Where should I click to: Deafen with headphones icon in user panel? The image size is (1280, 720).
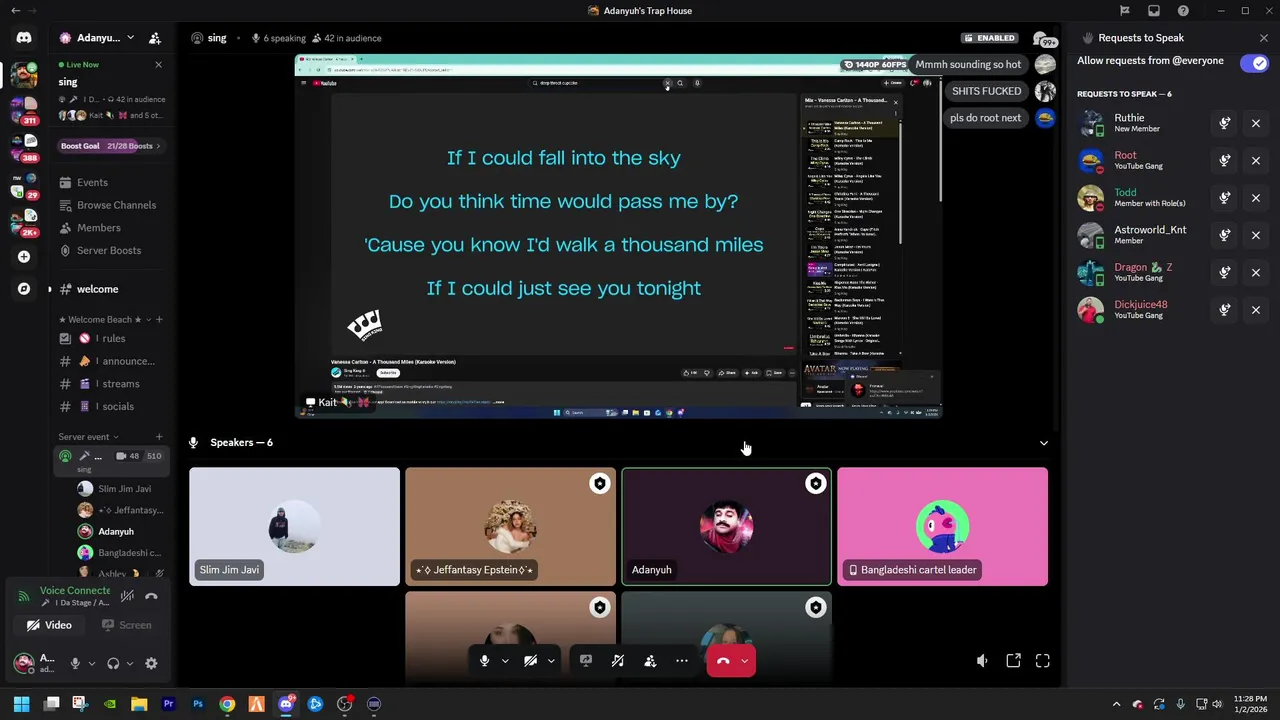click(x=113, y=663)
